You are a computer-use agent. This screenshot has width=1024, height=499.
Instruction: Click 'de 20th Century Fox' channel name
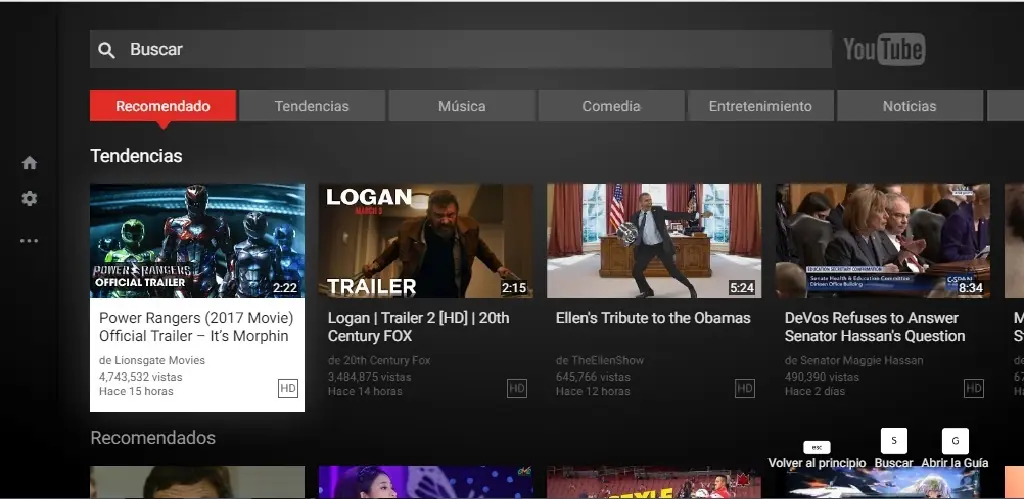coord(379,361)
